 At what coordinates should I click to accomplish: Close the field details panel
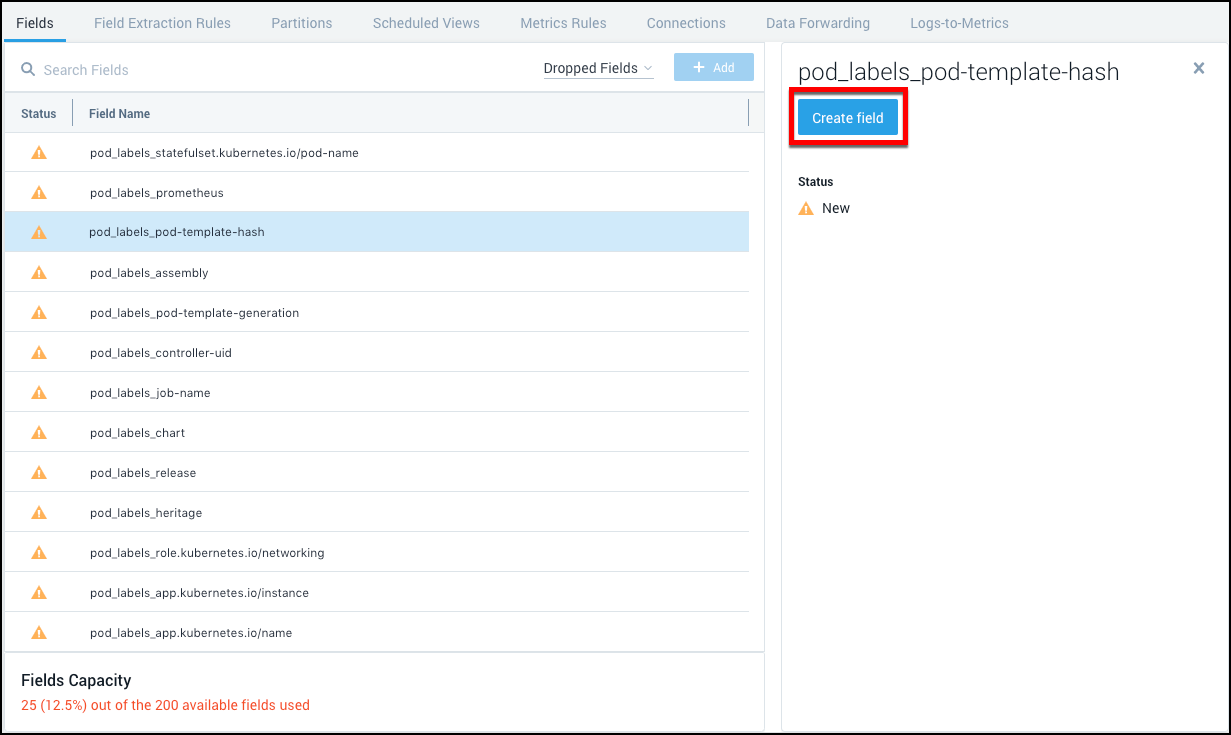(x=1199, y=68)
